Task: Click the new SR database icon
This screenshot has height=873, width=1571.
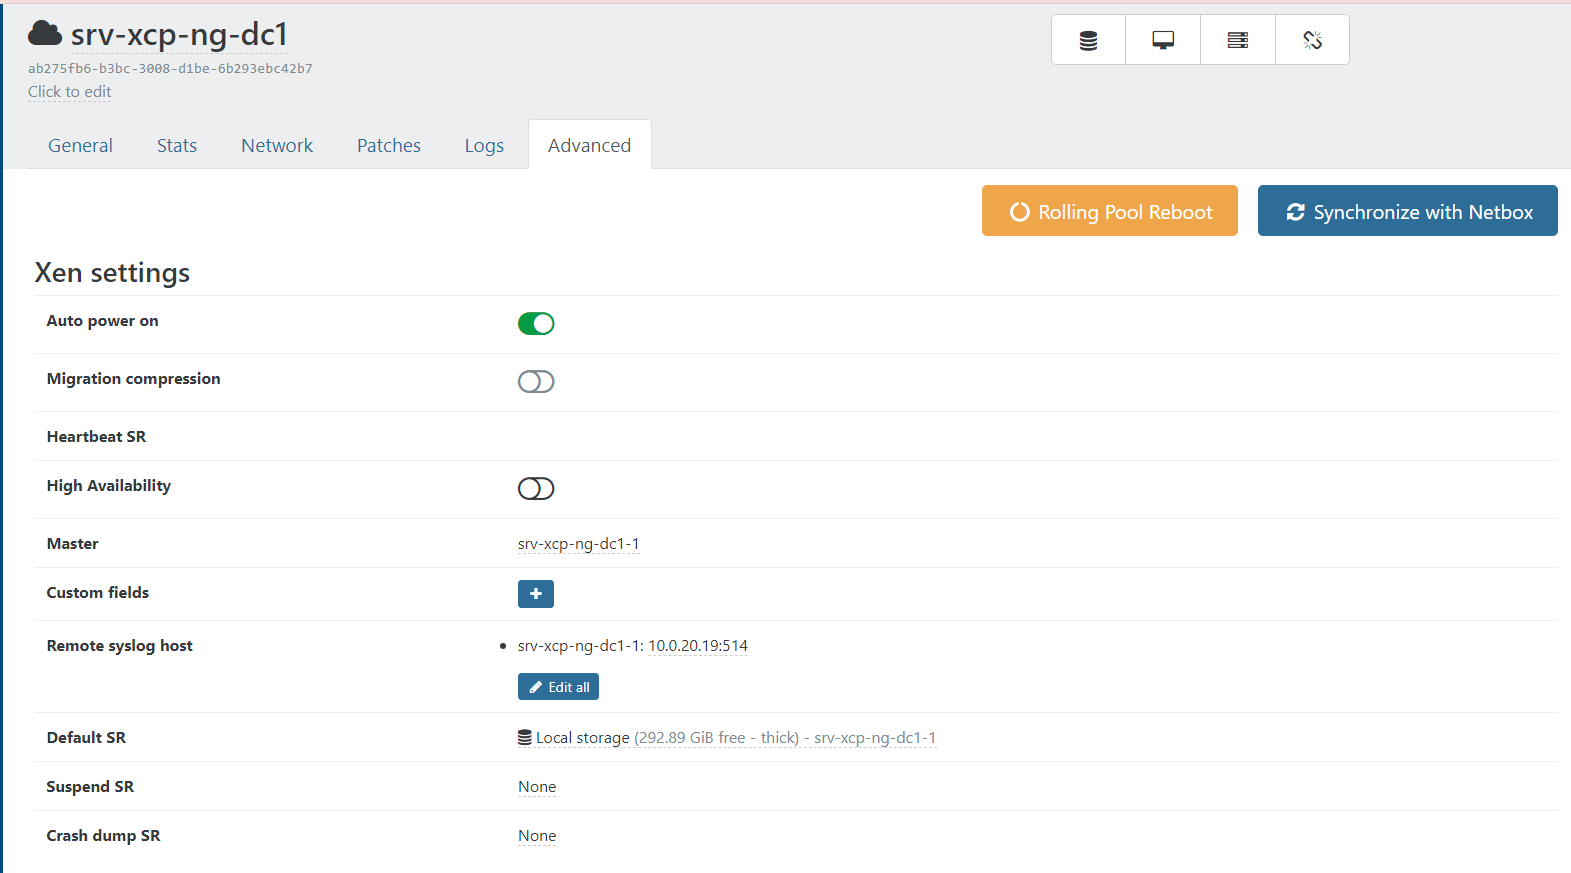Action: click(x=1088, y=40)
